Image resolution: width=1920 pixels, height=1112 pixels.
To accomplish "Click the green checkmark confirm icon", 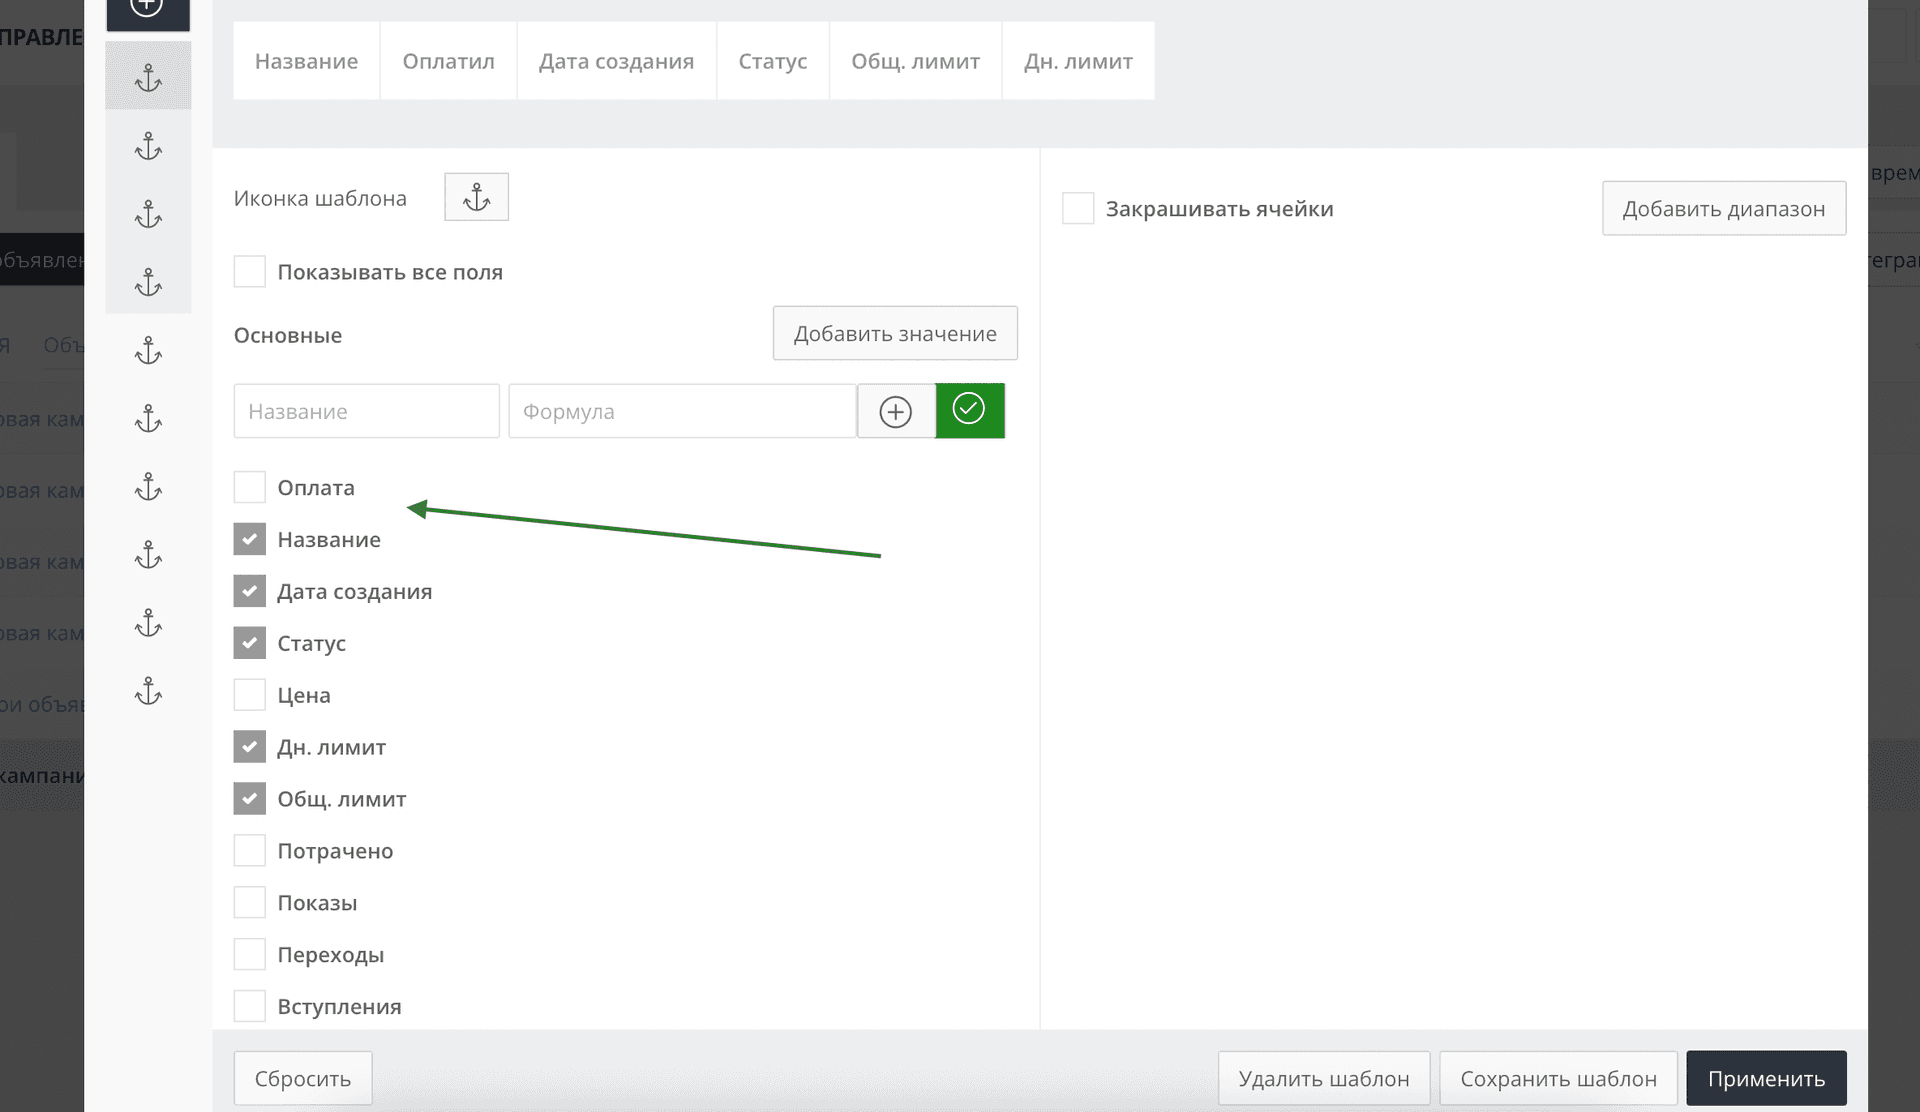I will tap(969, 410).
